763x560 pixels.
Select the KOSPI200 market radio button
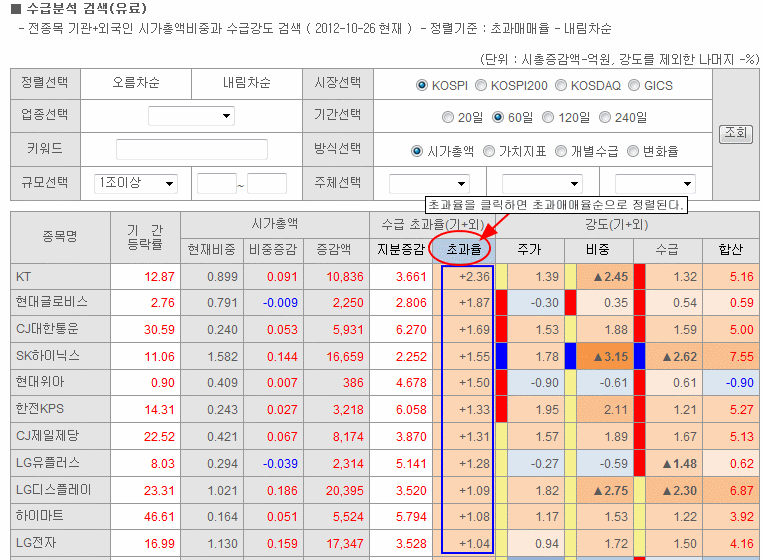point(481,86)
